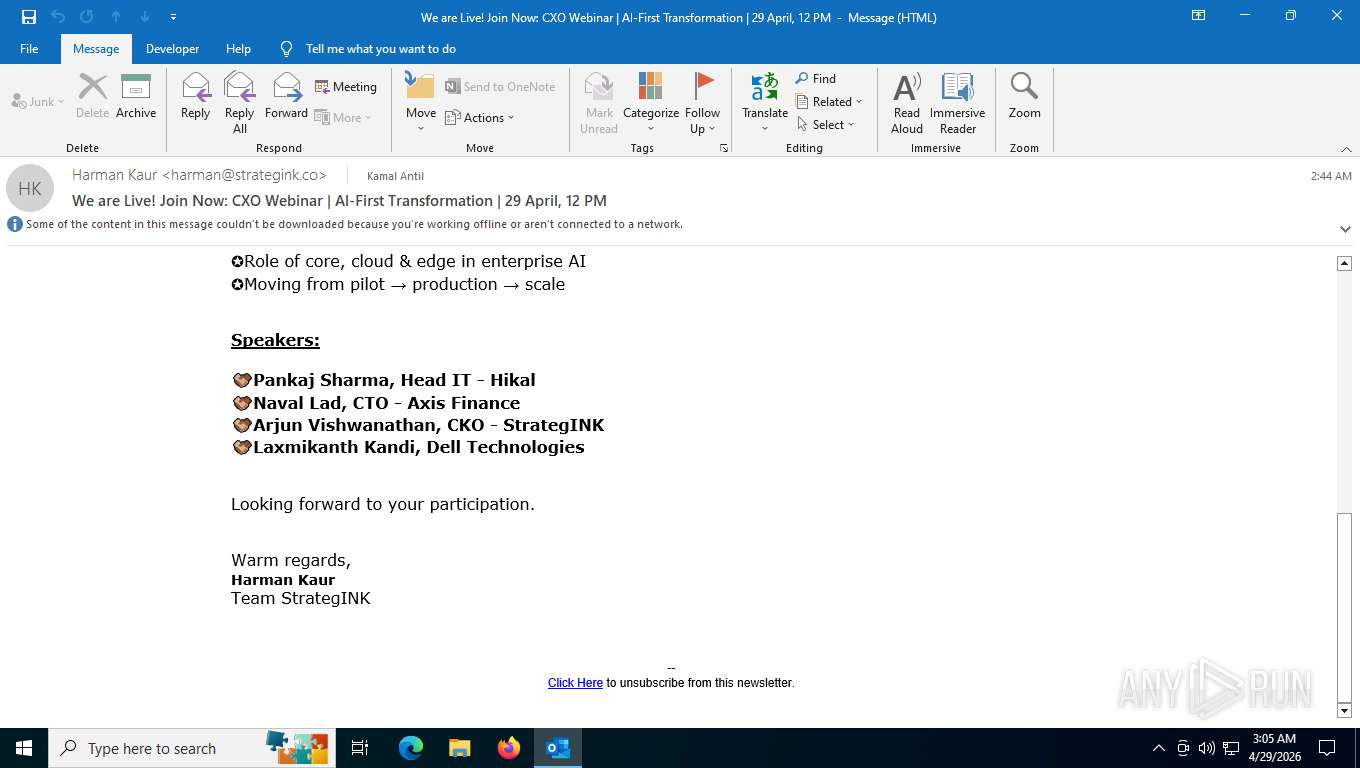Click the Speakers: heading
The image size is (1360, 768).
coord(275,340)
